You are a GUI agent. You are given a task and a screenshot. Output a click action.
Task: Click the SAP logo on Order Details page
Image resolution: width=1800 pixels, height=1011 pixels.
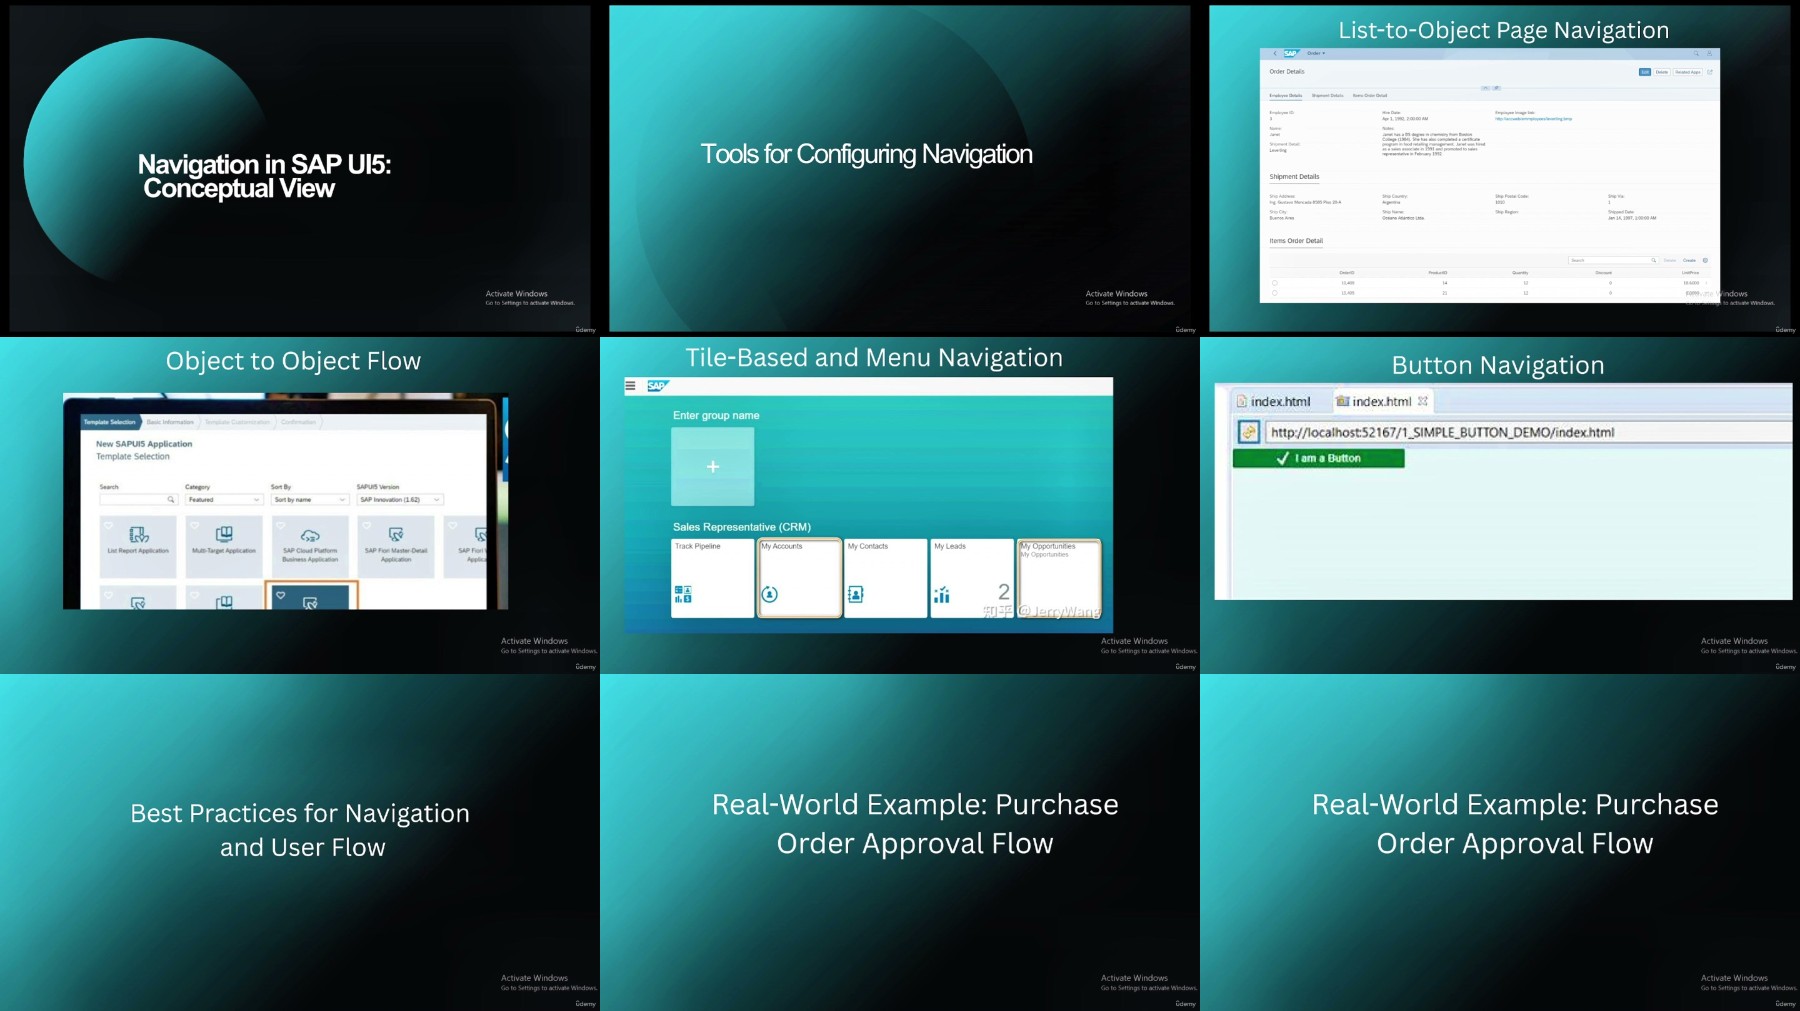[x=1292, y=53]
